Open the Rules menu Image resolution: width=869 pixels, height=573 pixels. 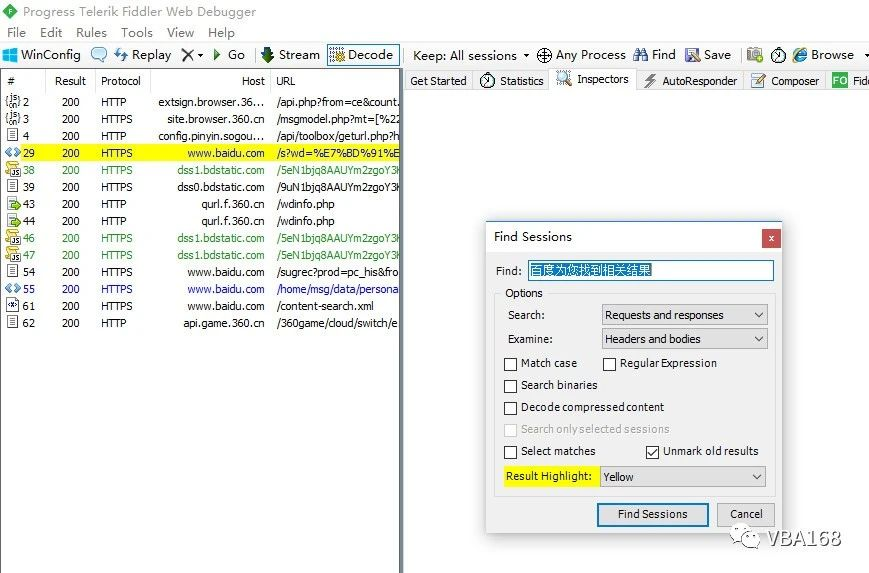point(91,33)
